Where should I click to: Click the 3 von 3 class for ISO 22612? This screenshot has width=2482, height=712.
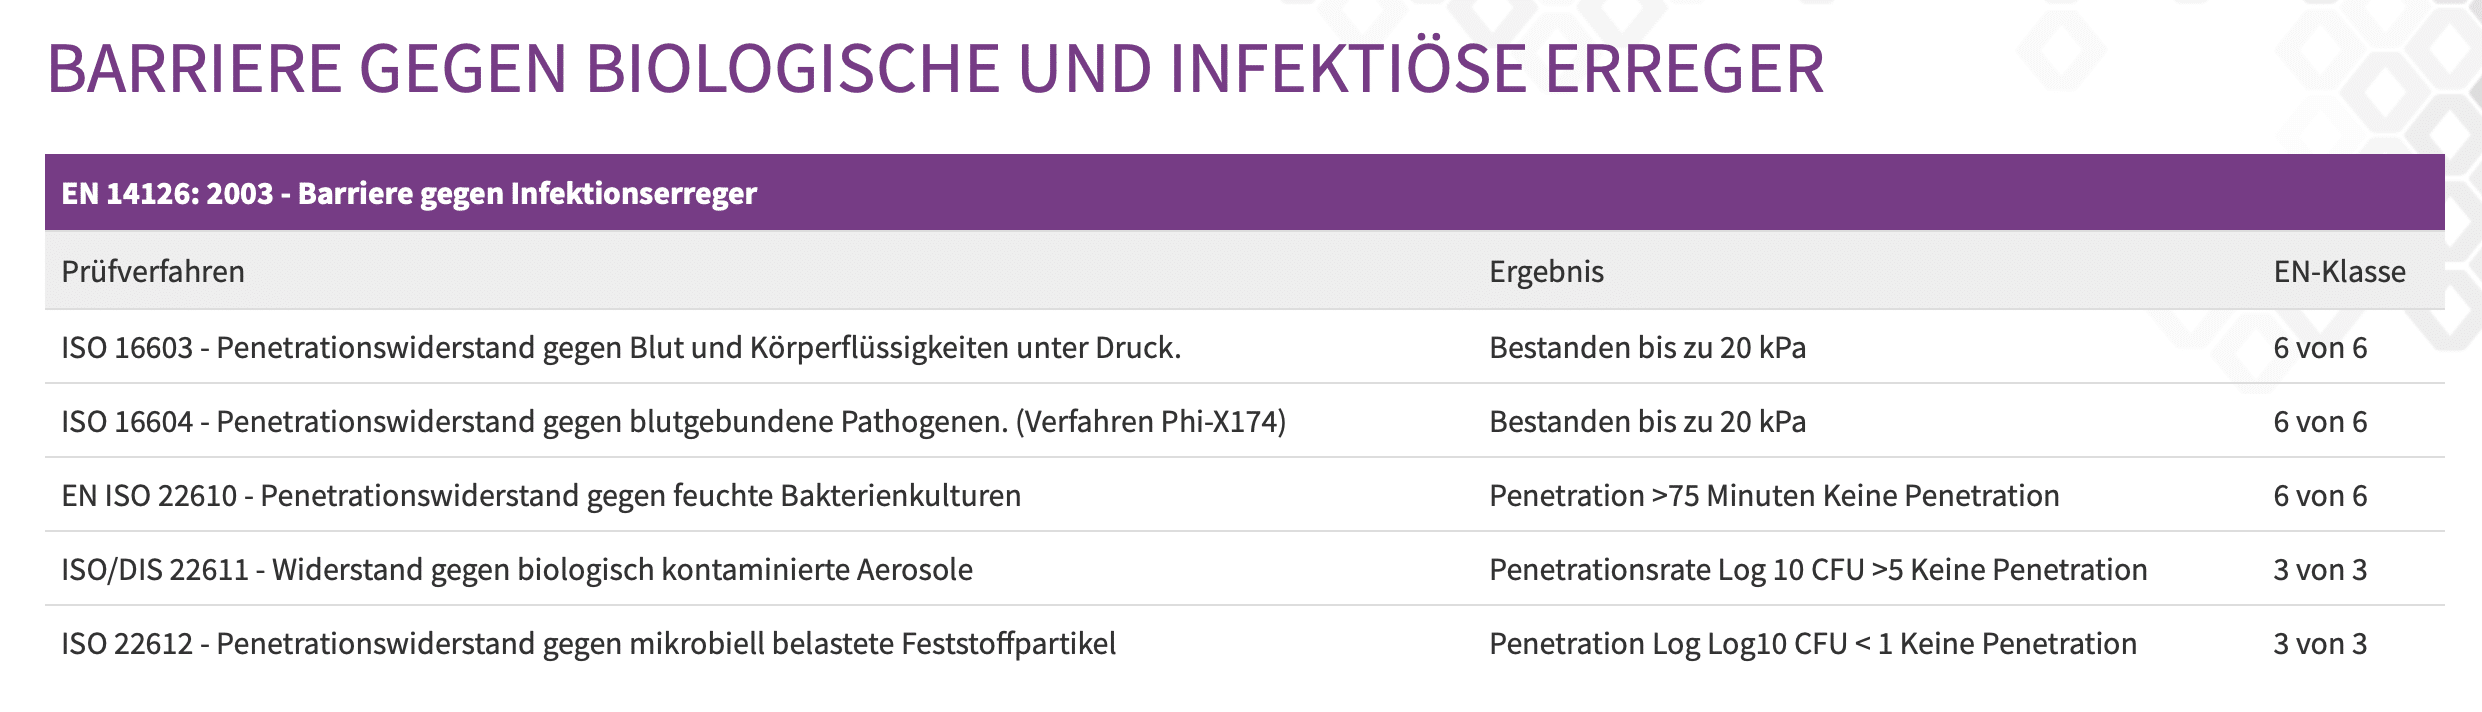pos(2320,644)
